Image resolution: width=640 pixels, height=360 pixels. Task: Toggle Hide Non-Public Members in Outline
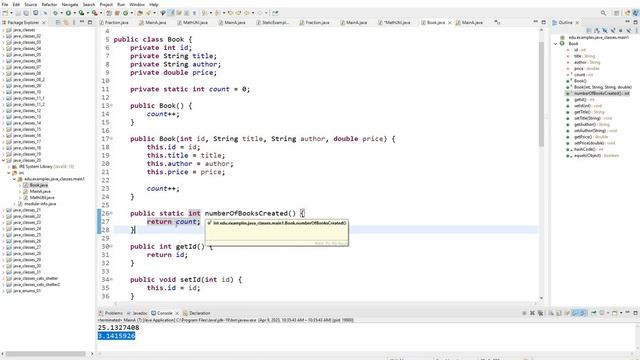point(620,30)
